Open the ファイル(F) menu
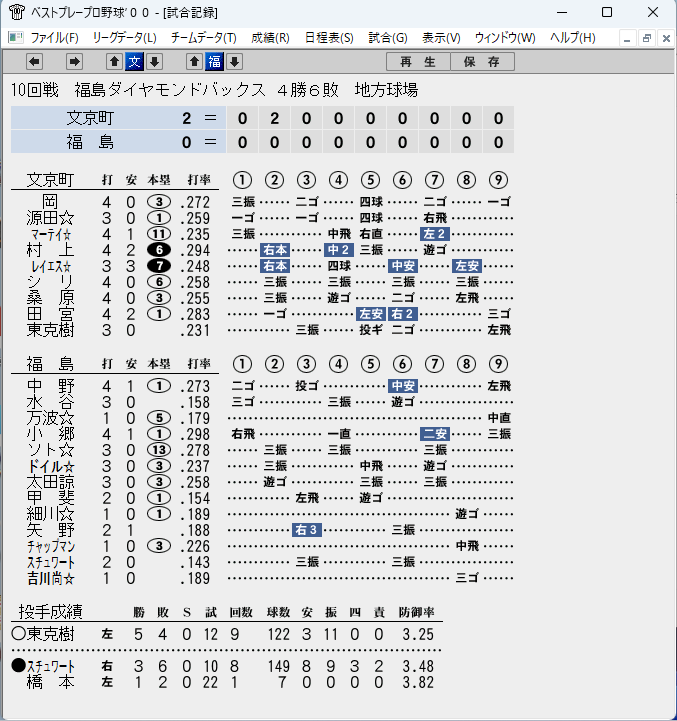This screenshot has width=677, height=721. [x=54, y=38]
